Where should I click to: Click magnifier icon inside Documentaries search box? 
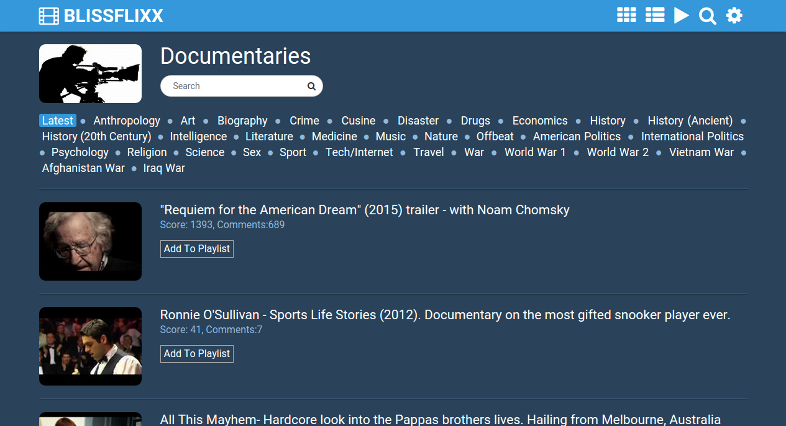311,86
